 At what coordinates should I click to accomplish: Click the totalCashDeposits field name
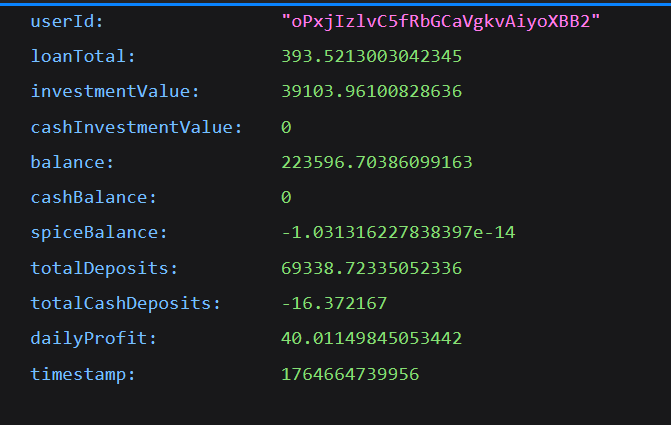(125, 303)
